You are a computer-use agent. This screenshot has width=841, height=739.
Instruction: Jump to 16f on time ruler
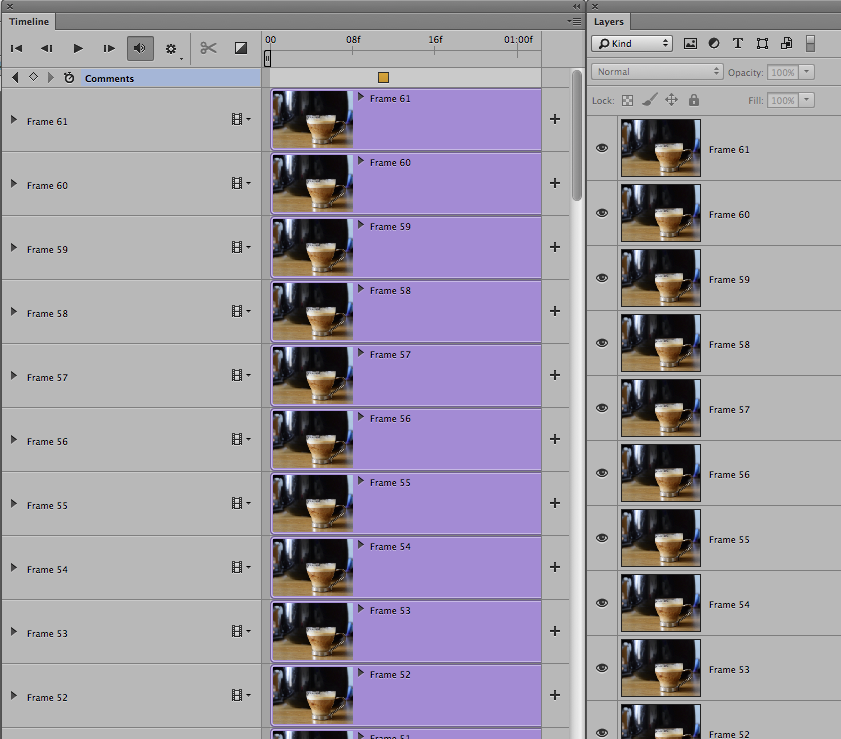(435, 40)
